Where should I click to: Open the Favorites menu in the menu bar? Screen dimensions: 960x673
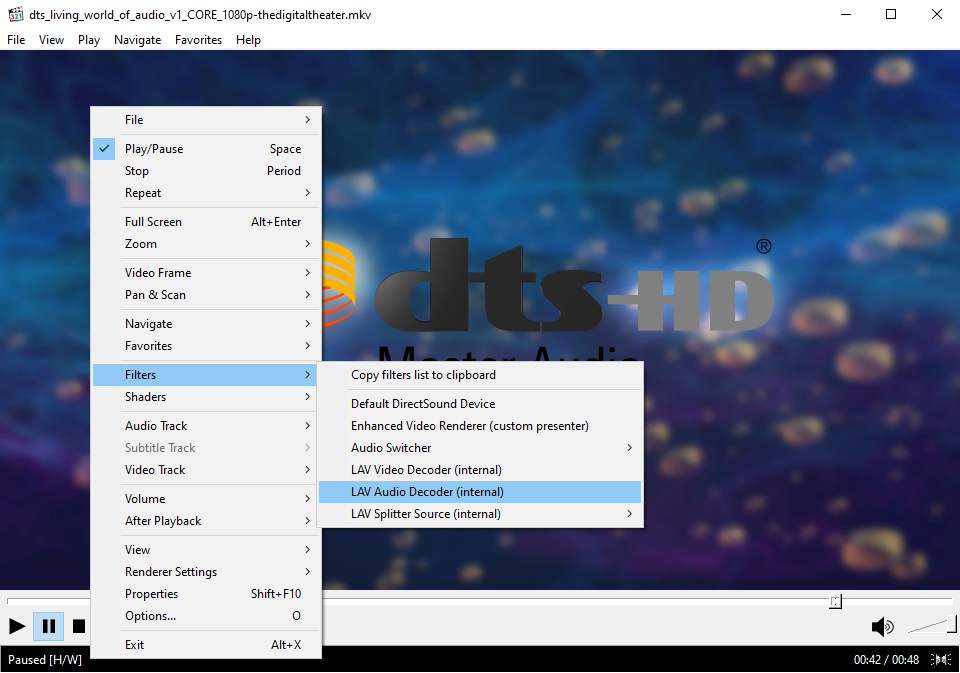coord(198,40)
